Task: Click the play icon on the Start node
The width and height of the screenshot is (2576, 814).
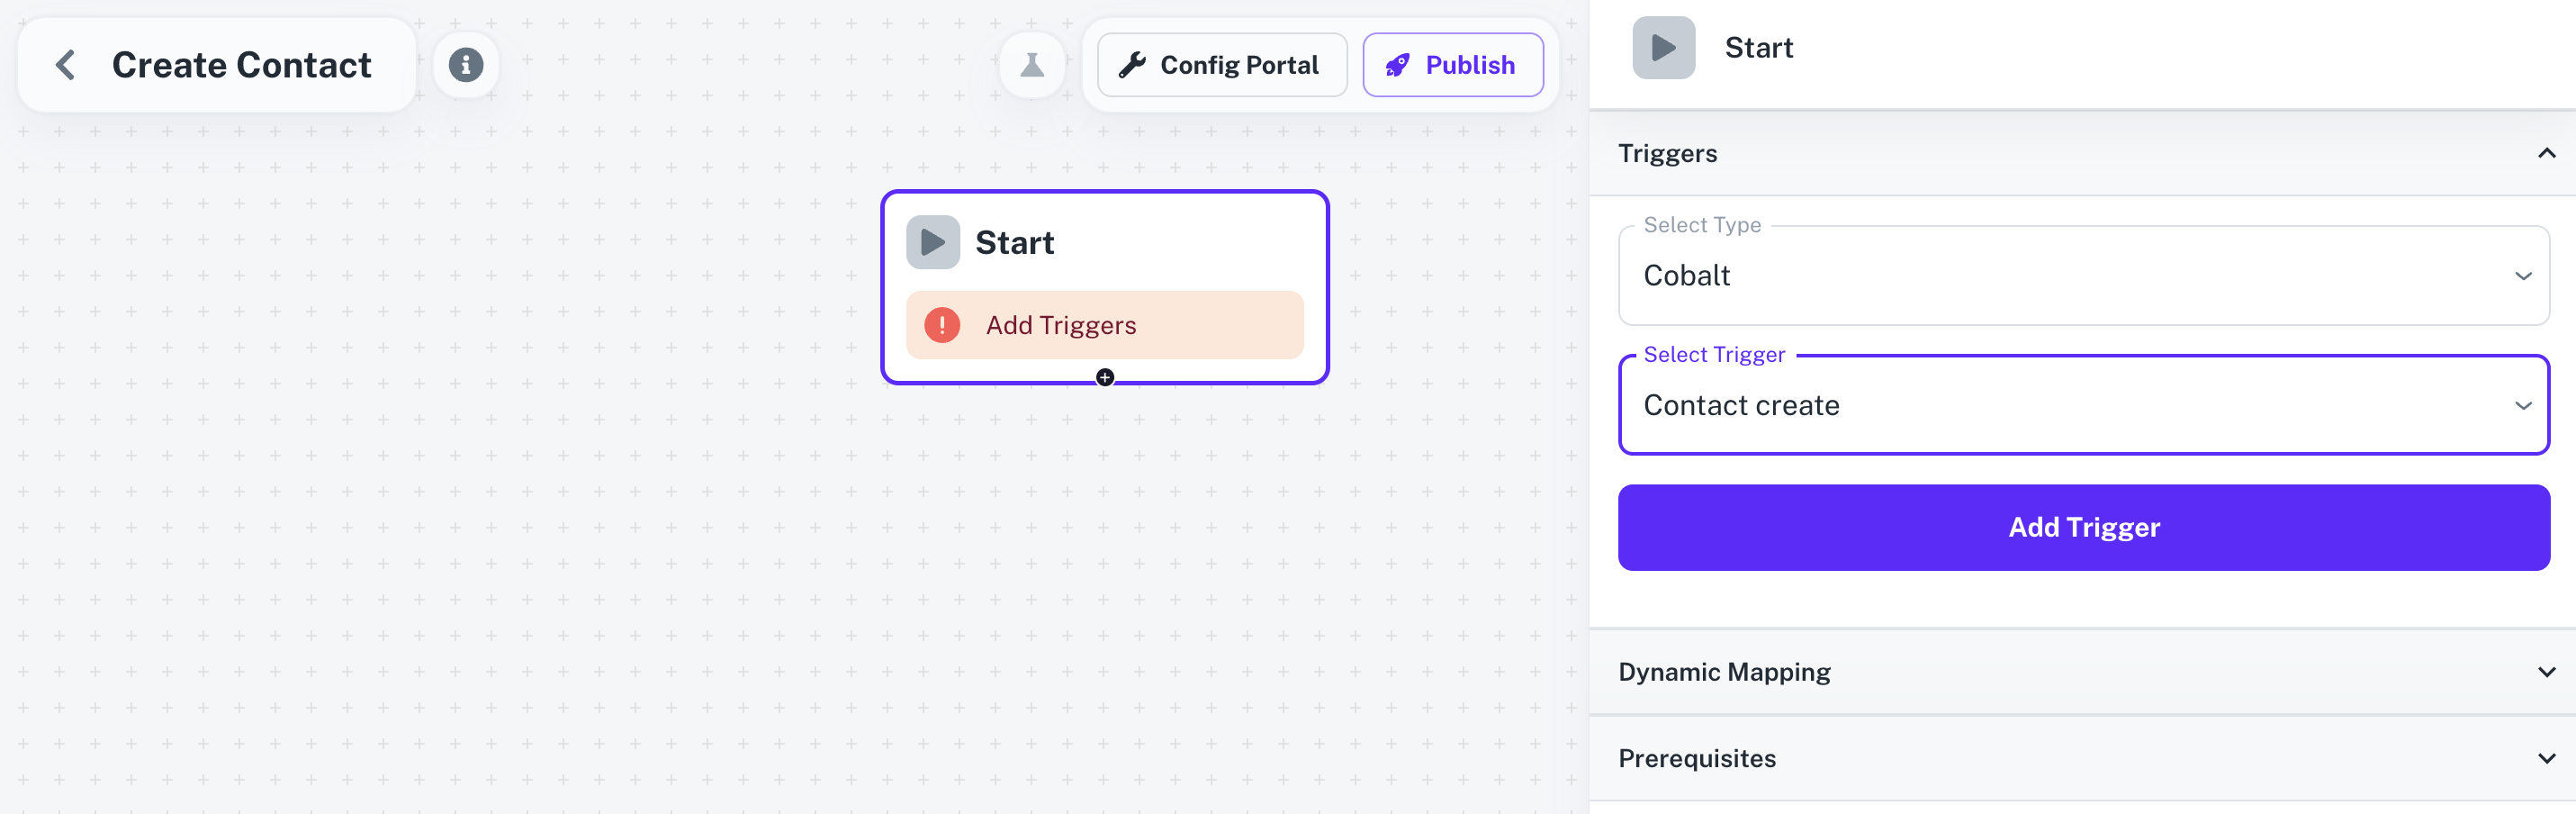Action: pyautogui.click(x=933, y=241)
